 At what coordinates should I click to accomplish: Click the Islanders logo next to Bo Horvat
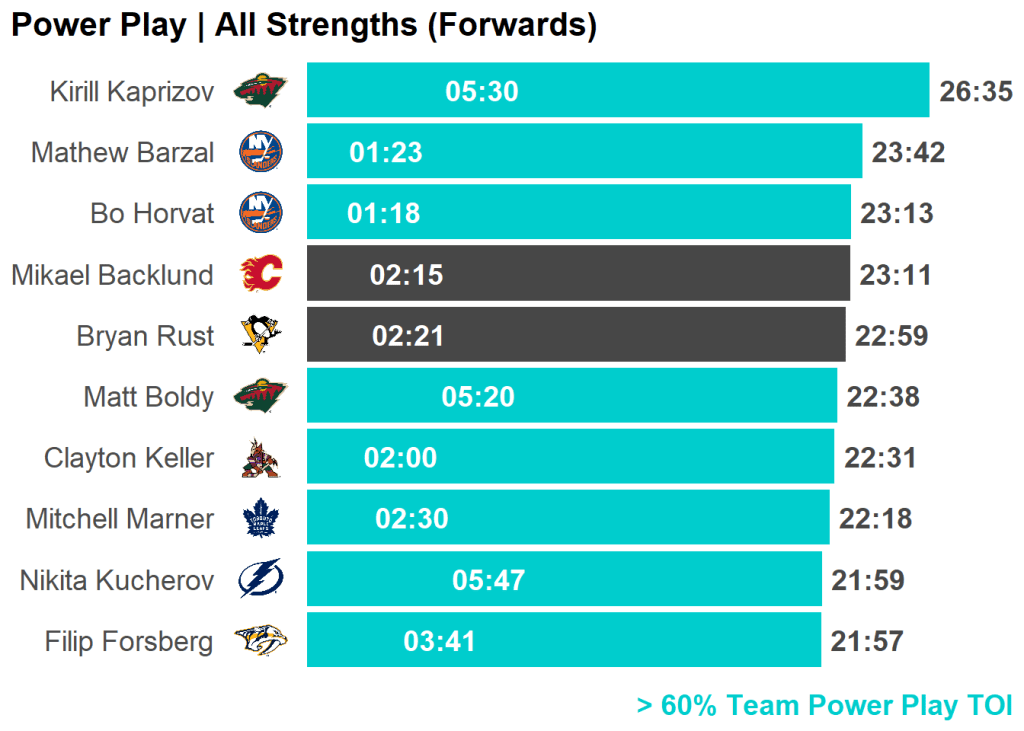(260, 213)
